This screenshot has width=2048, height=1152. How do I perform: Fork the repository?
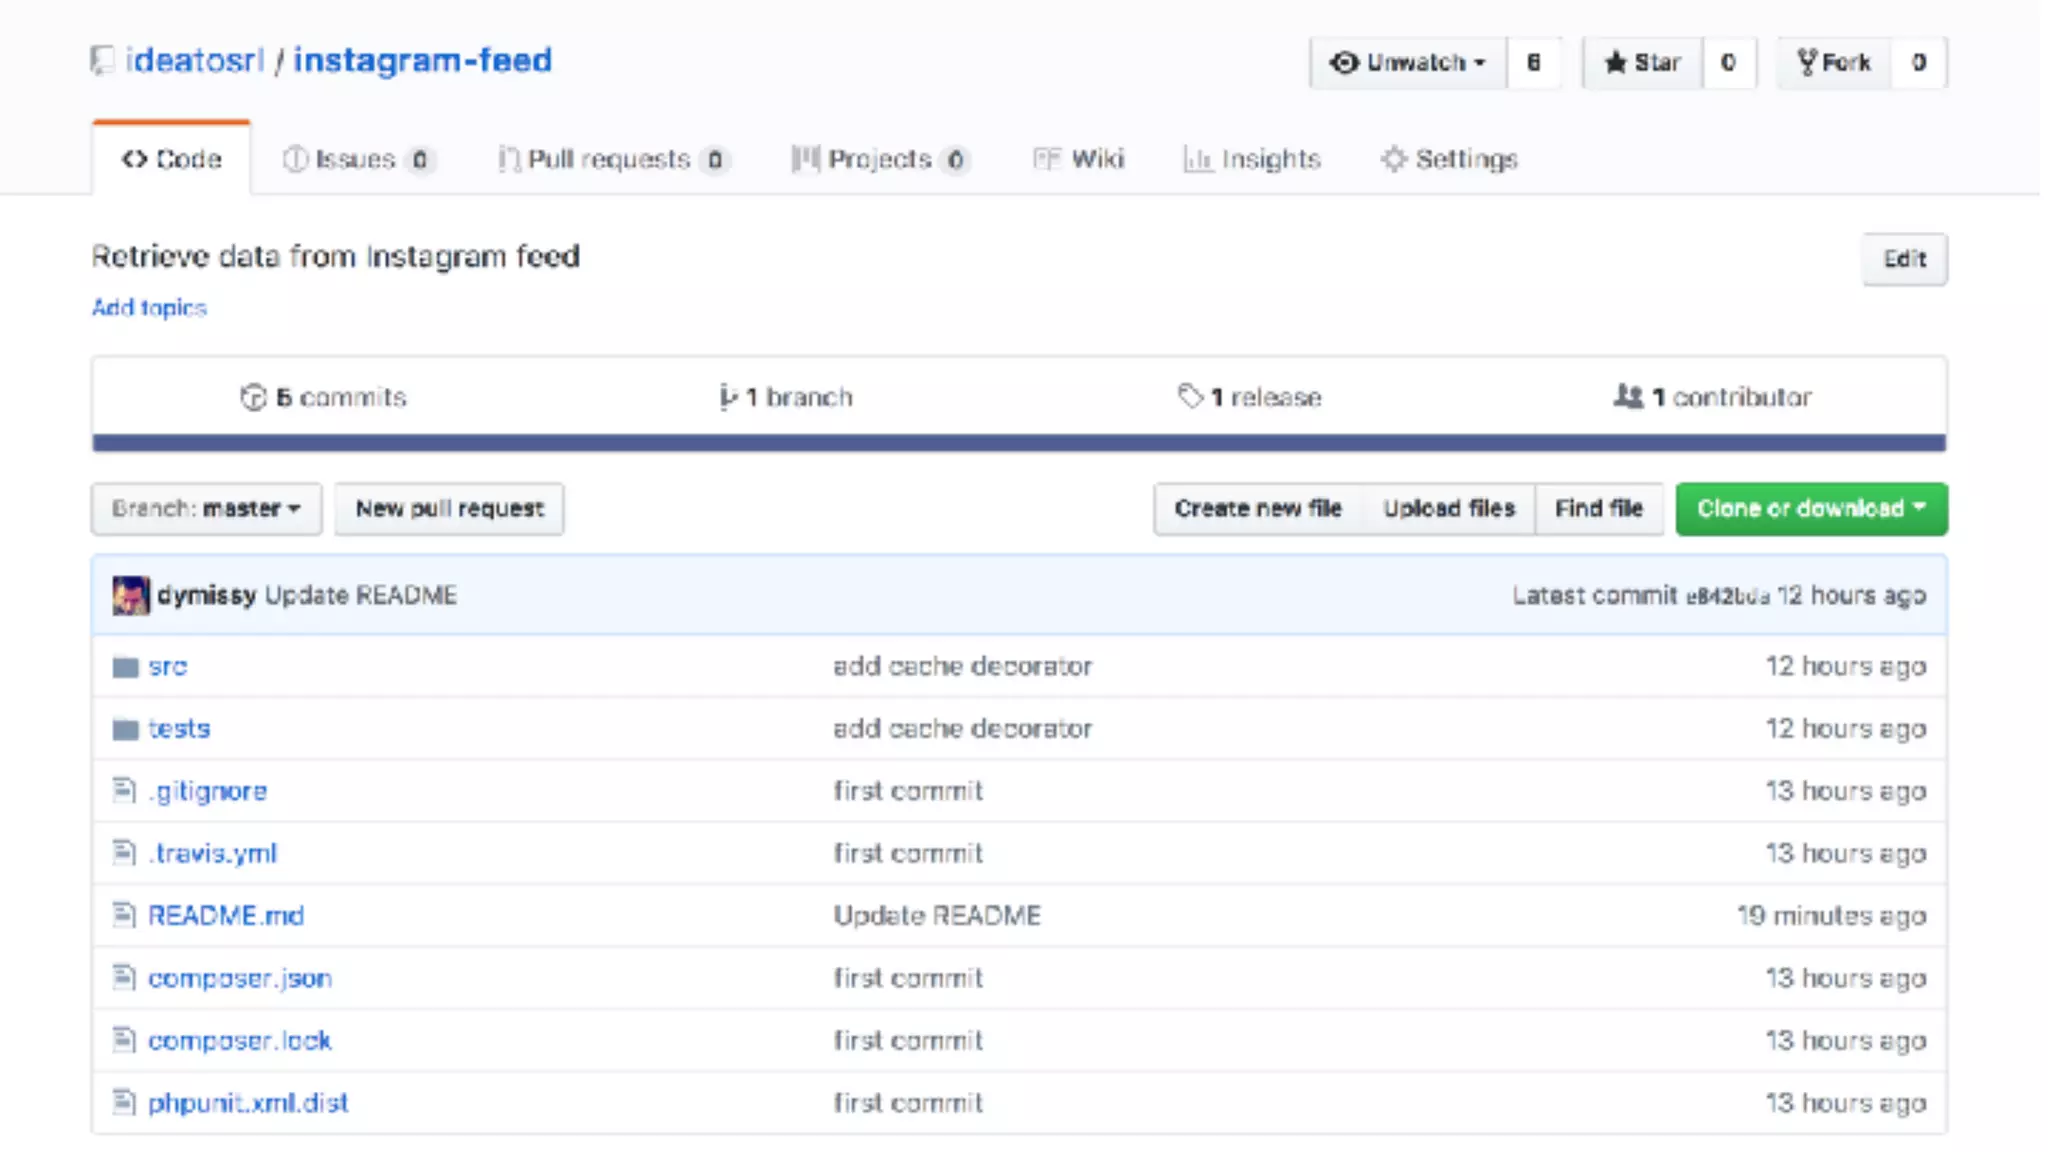pyautogui.click(x=1834, y=63)
